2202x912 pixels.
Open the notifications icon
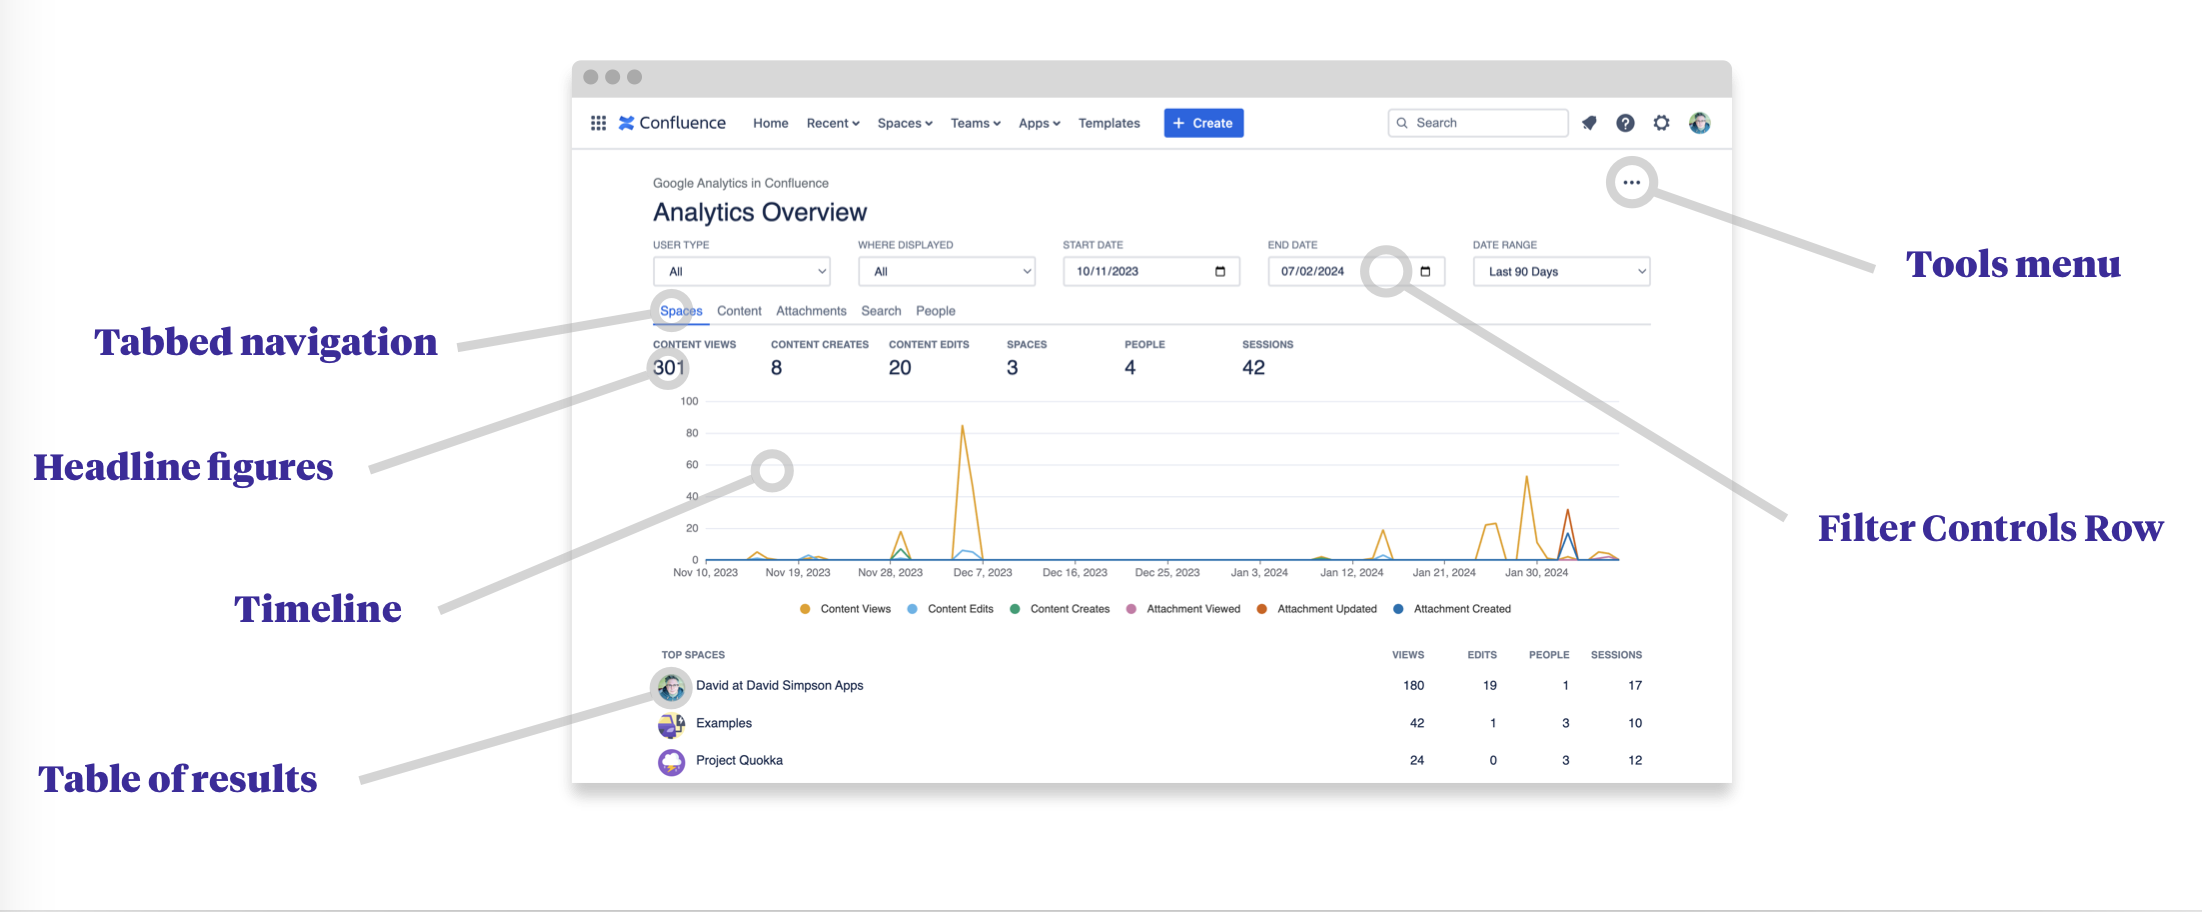1589,123
